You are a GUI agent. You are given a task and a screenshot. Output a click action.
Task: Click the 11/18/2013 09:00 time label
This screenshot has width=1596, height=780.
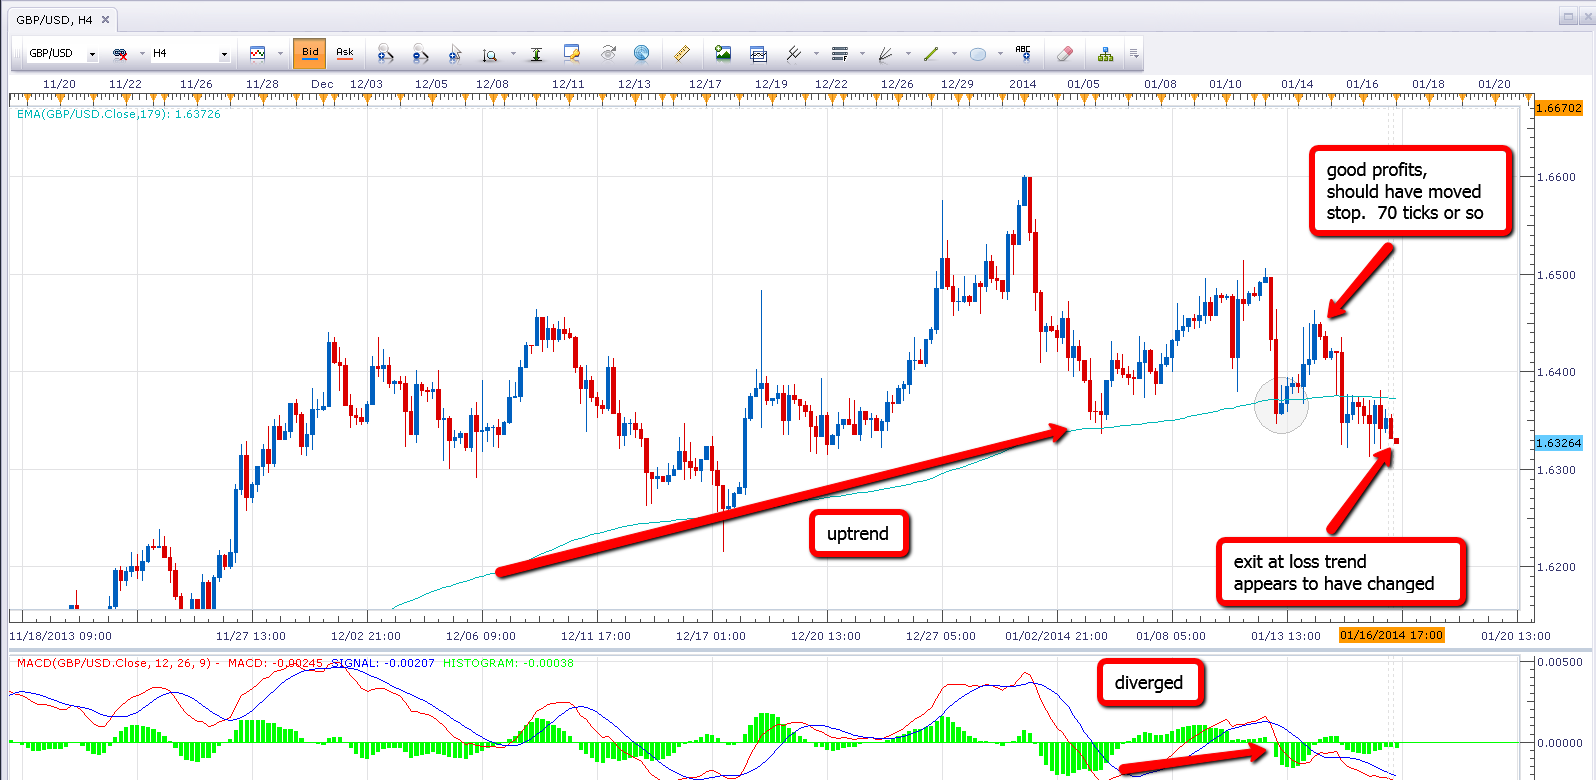(60, 636)
